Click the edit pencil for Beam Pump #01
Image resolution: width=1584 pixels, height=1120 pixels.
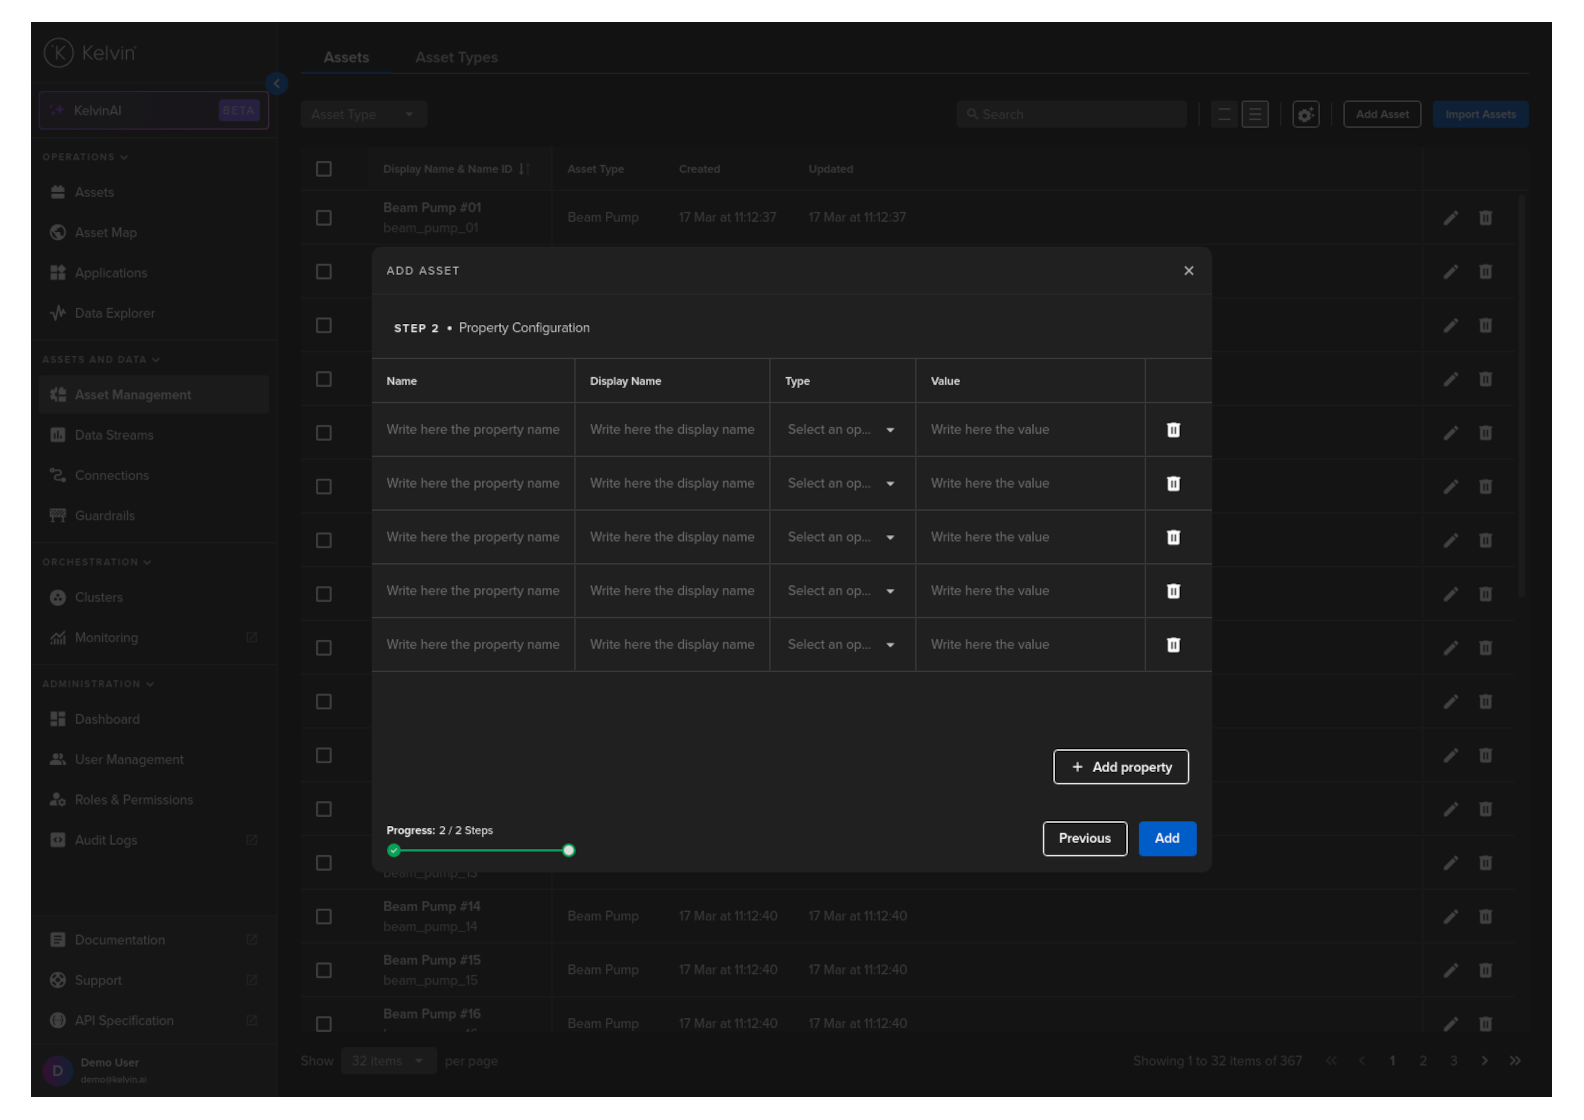[1450, 218]
